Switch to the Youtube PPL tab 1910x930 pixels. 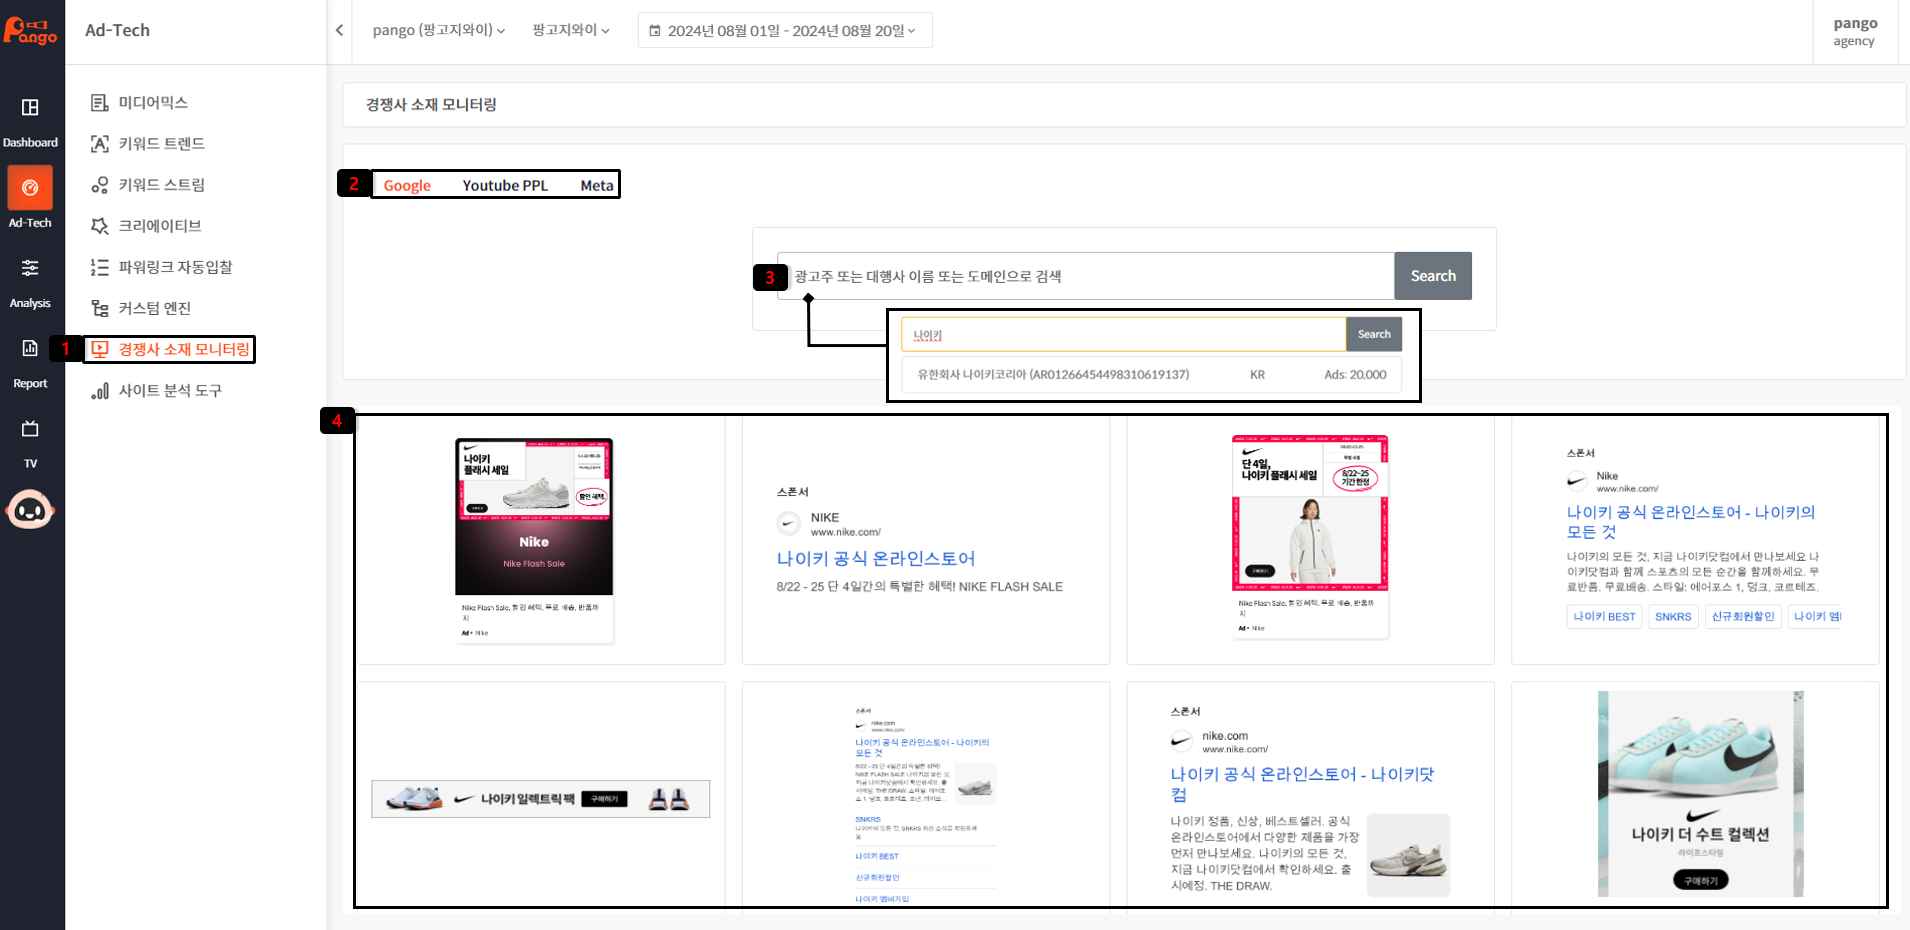tap(505, 185)
